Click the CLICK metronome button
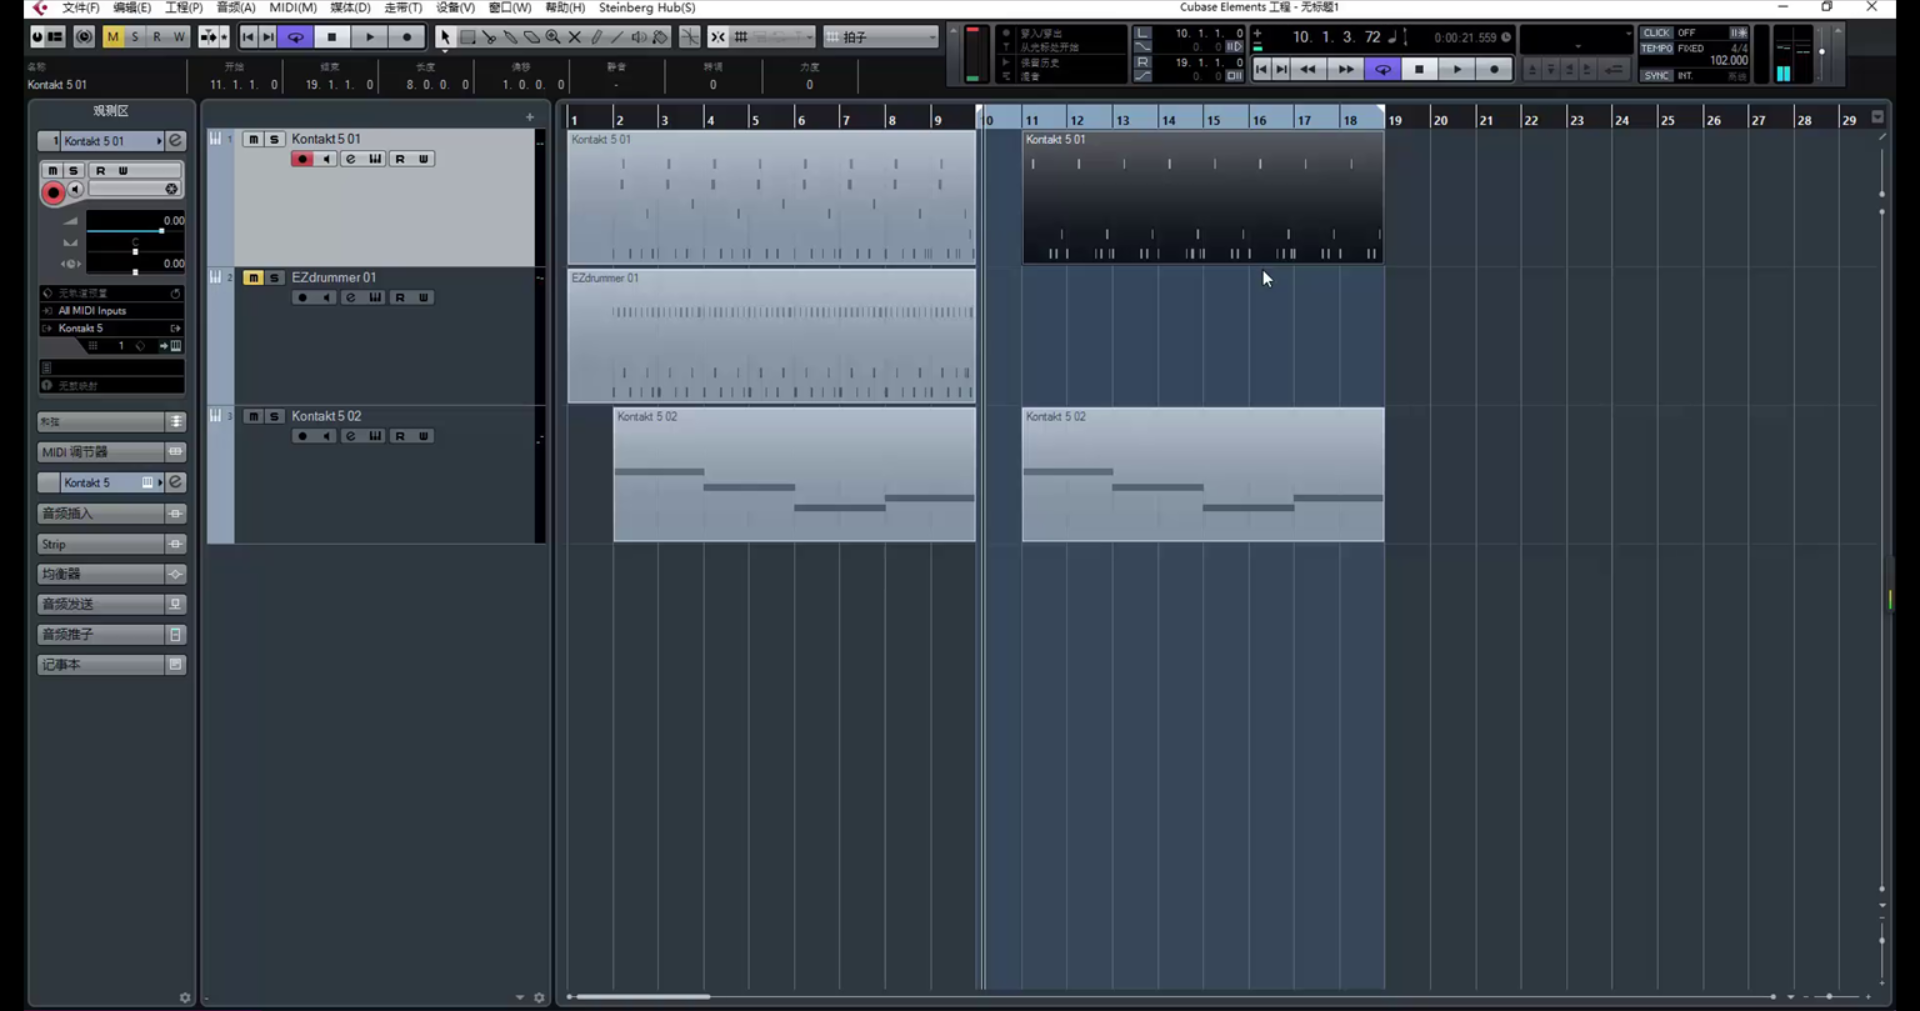Viewport: 1920px width, 1011px height. pyautogui.click(x=1656, y=33)
